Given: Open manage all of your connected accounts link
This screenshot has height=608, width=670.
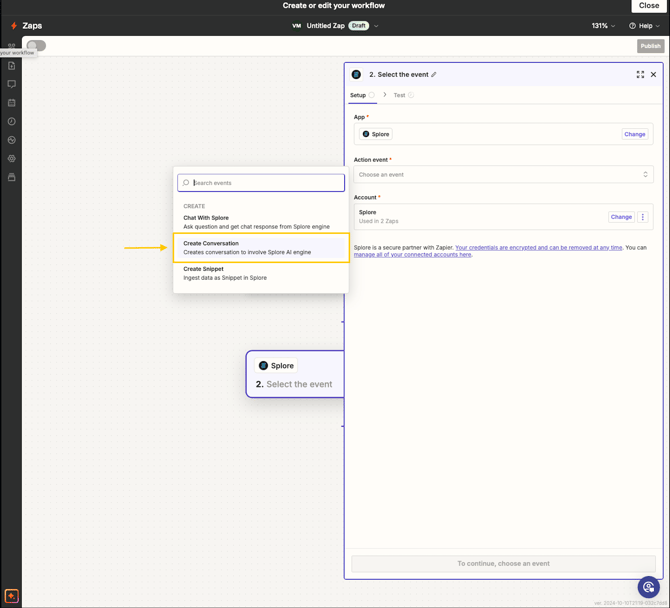Looking at the screenshot, I should coord(412,255).
